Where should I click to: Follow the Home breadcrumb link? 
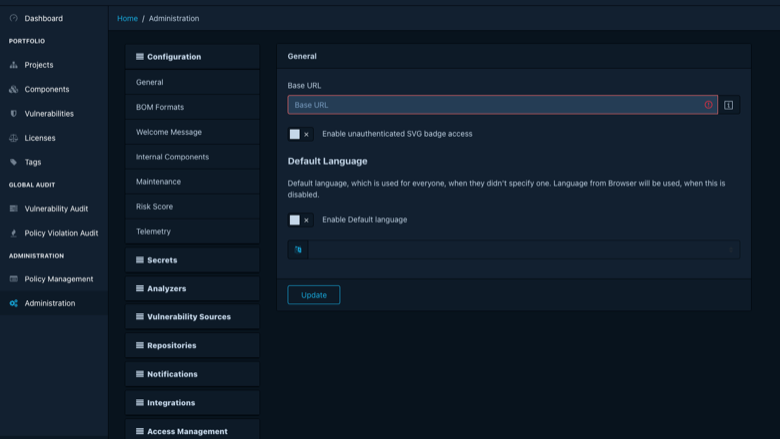tap(127, 18)
